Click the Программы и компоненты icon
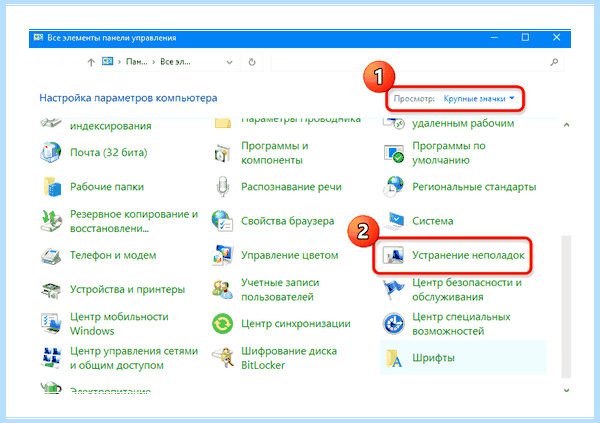Viewport: 600px width, 423px height. pos(222,153)
